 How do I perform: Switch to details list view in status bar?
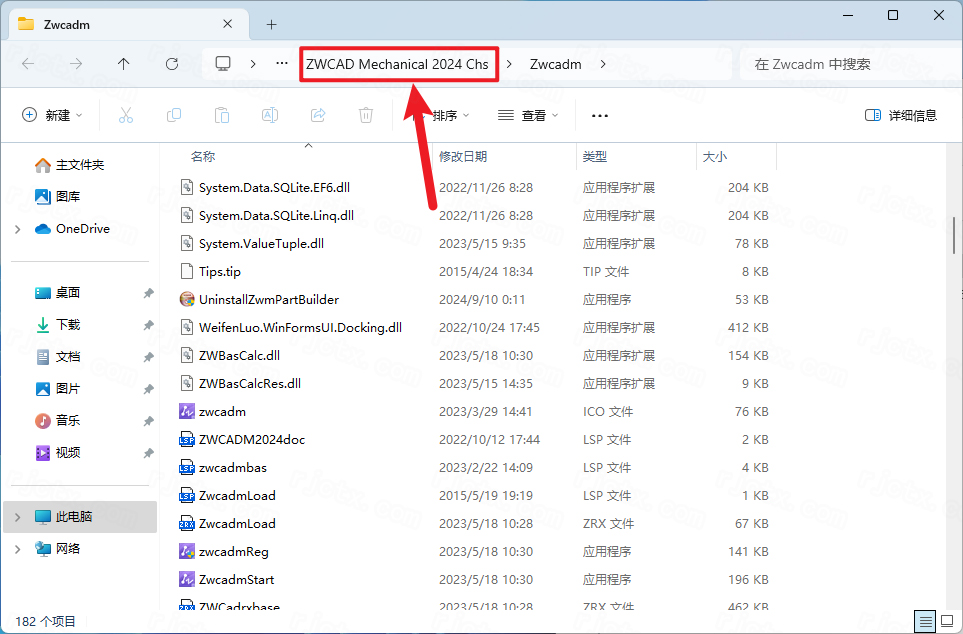(x=925, y=621)
